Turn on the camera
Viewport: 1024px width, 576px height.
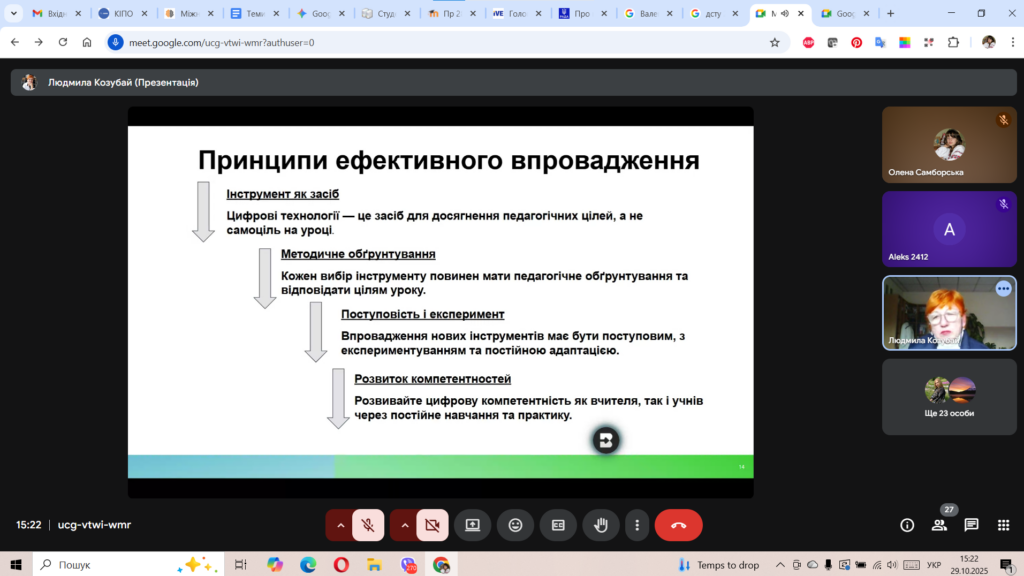click(432, 525)
